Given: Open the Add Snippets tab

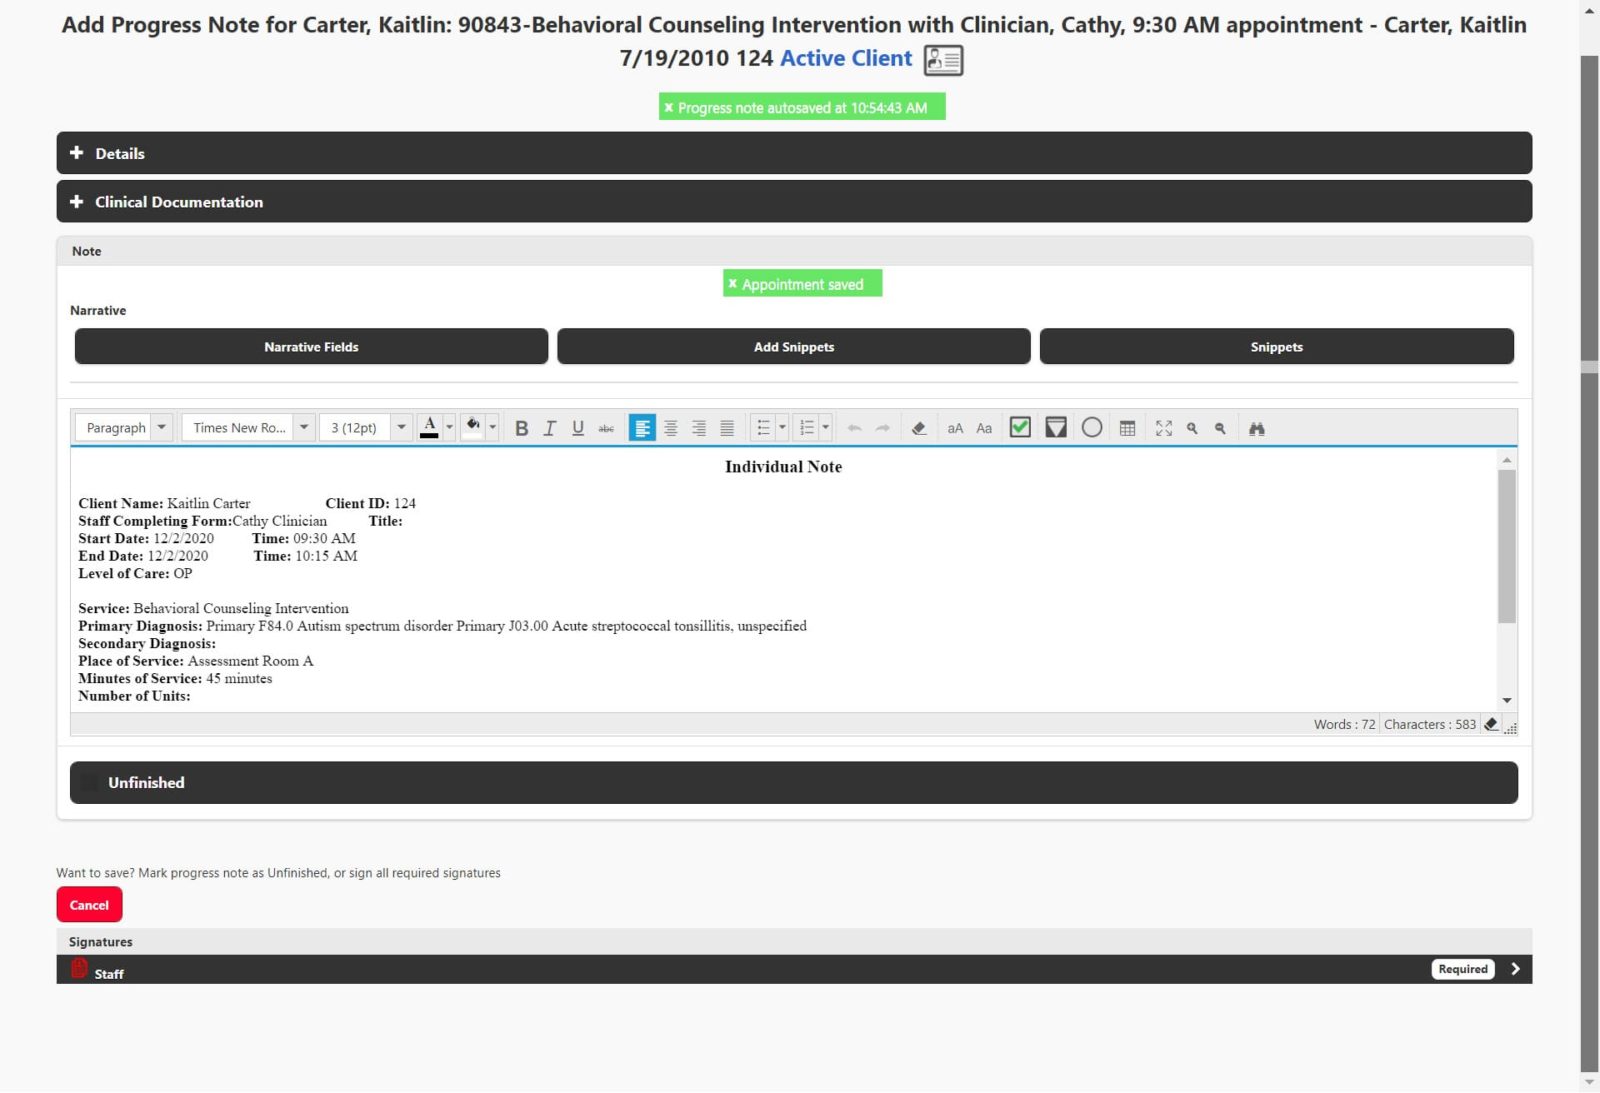Looking at the screenshot, I should click(793, 347).
